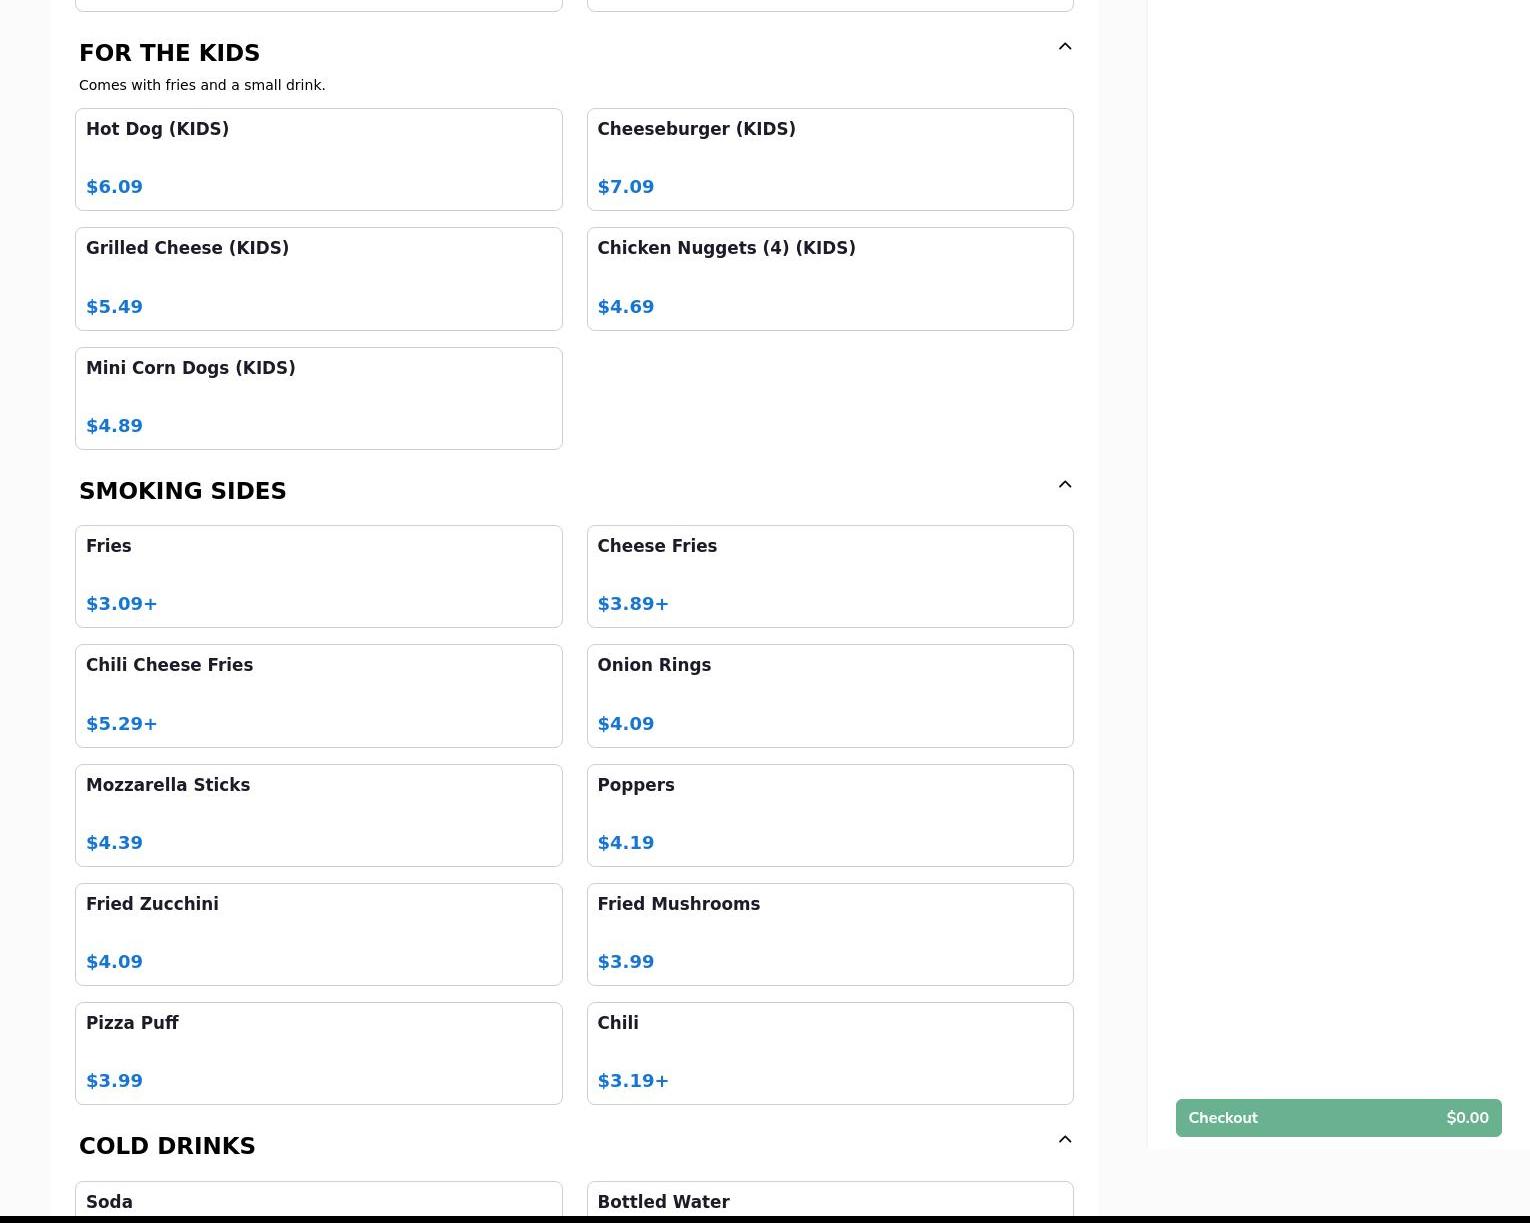This screenshot has width=1530, height=1223.
Task: Click the Onion Rings card
Action: pos(829,695)
